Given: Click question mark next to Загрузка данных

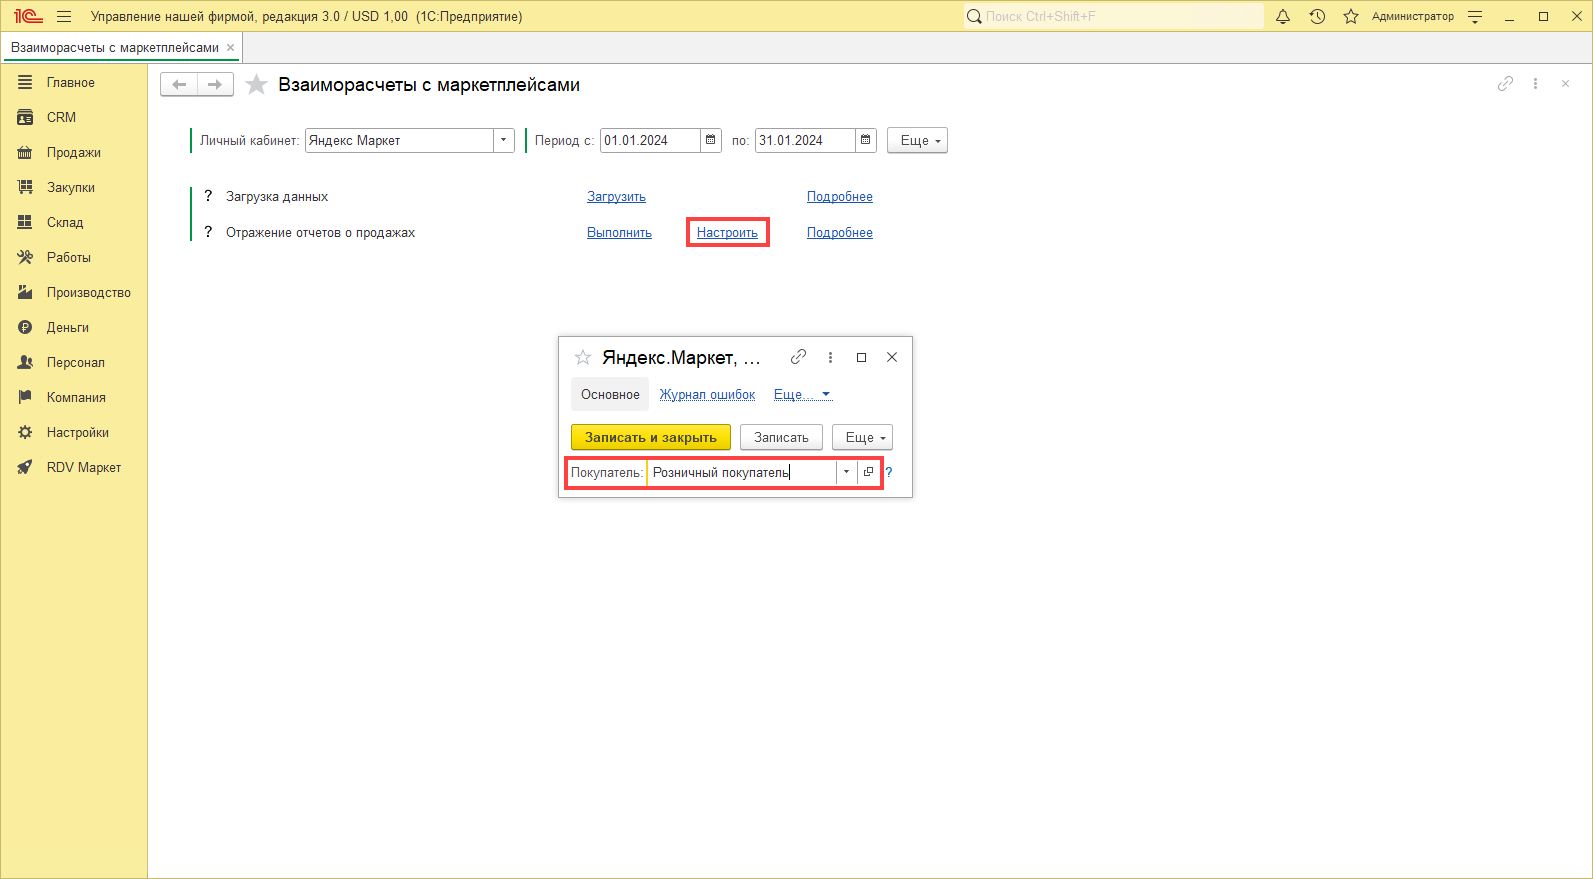Looking at the screenshot, I should (x=208, y=196).
